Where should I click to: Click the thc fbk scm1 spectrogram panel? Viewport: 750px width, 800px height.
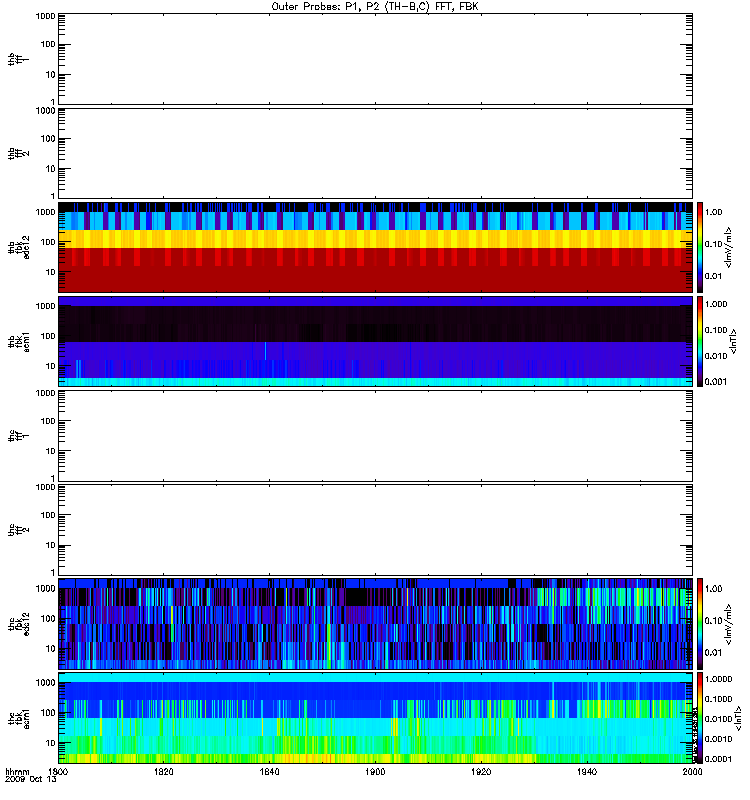(x=376, y=718)
